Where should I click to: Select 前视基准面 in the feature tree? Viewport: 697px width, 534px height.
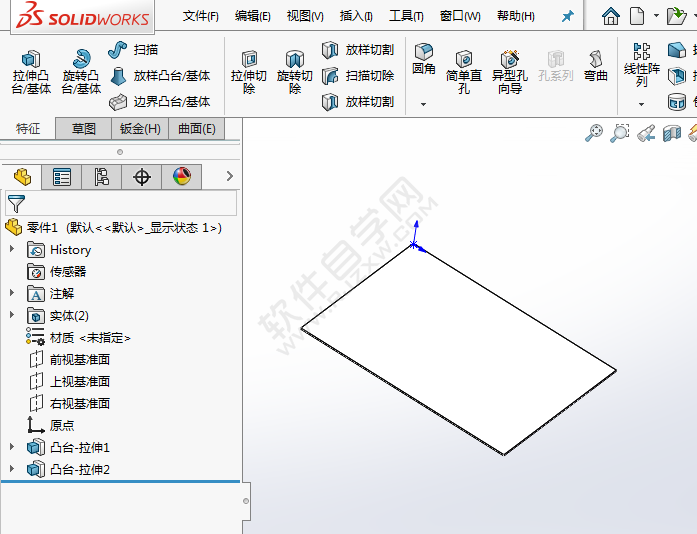(x=79, y=360)
